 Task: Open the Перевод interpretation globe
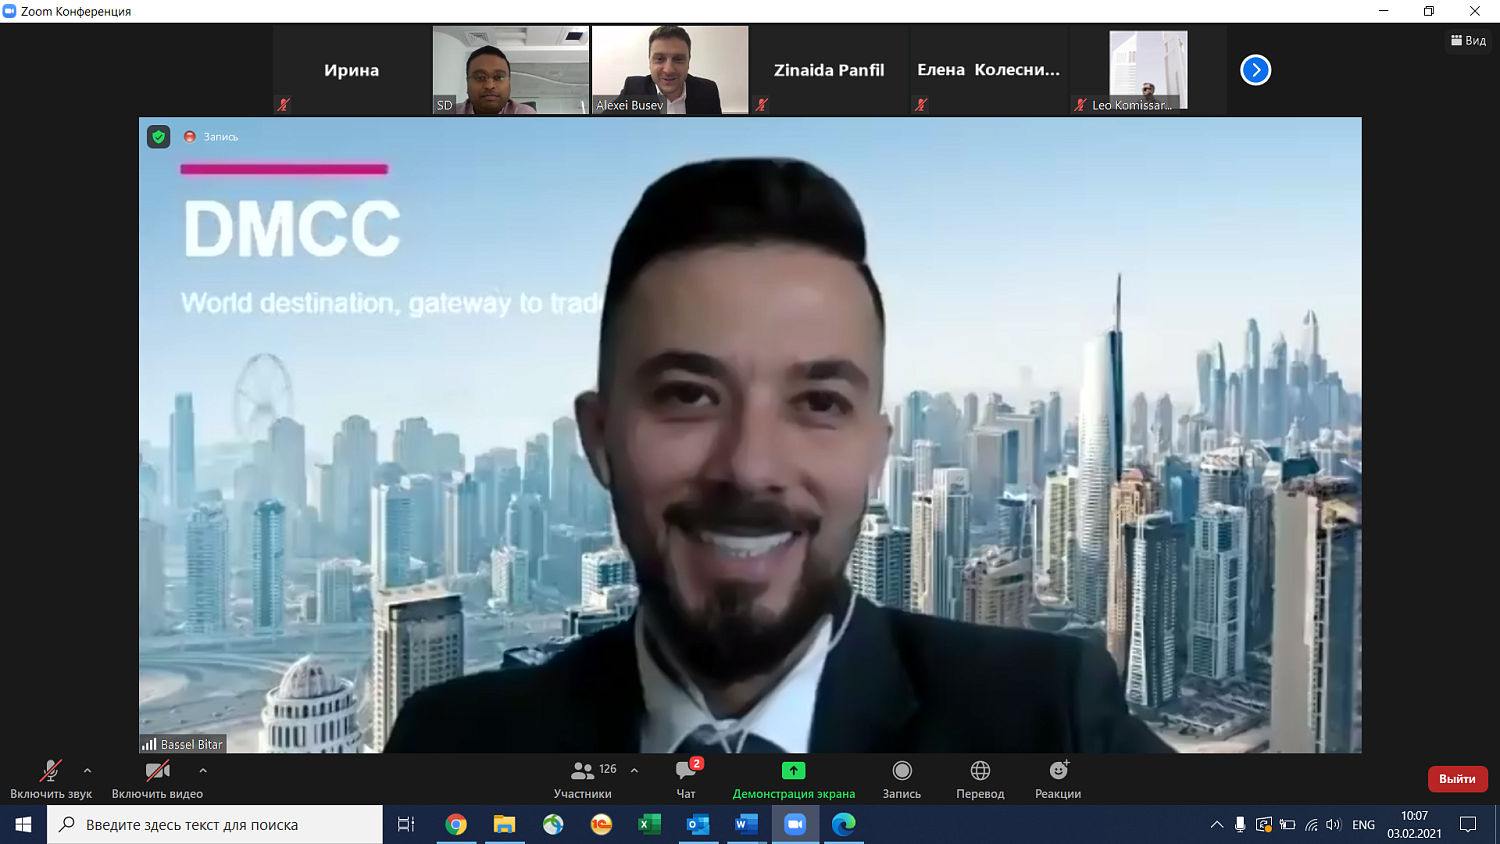(x=980, y=779)
